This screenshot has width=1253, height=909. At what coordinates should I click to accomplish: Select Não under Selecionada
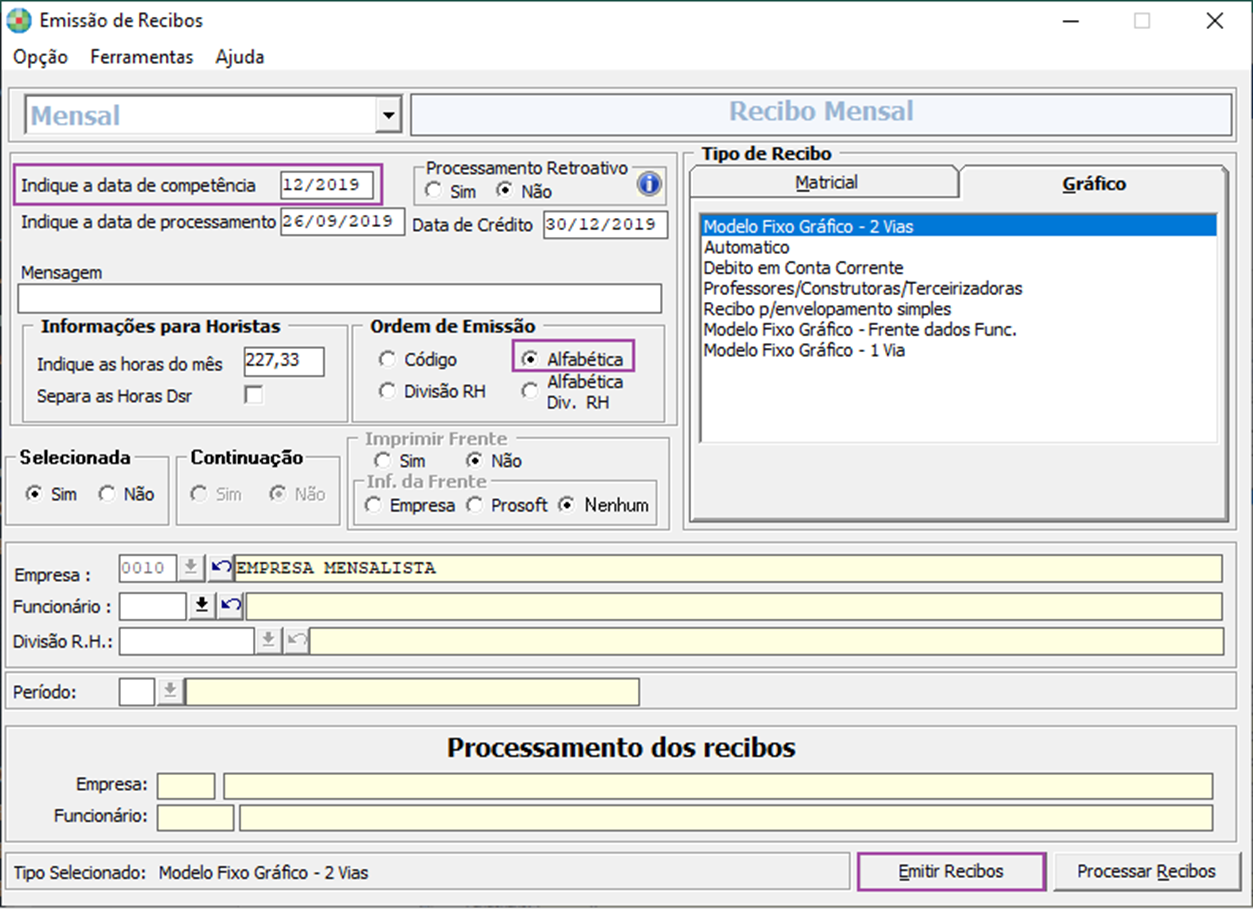click(x=127, y=494)
